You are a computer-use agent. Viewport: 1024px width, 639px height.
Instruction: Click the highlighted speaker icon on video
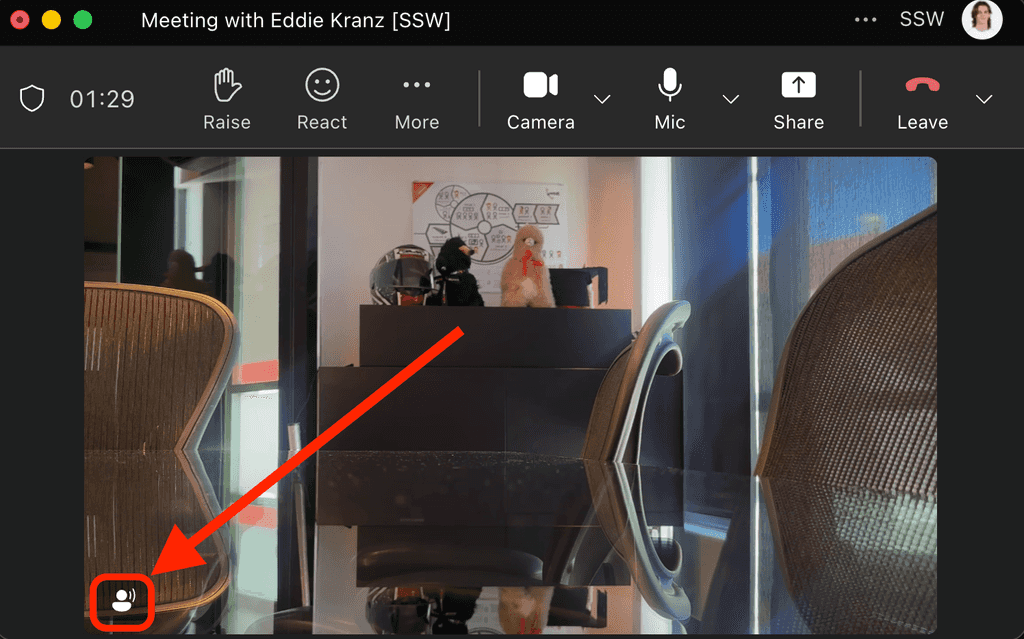click(122, 601)
